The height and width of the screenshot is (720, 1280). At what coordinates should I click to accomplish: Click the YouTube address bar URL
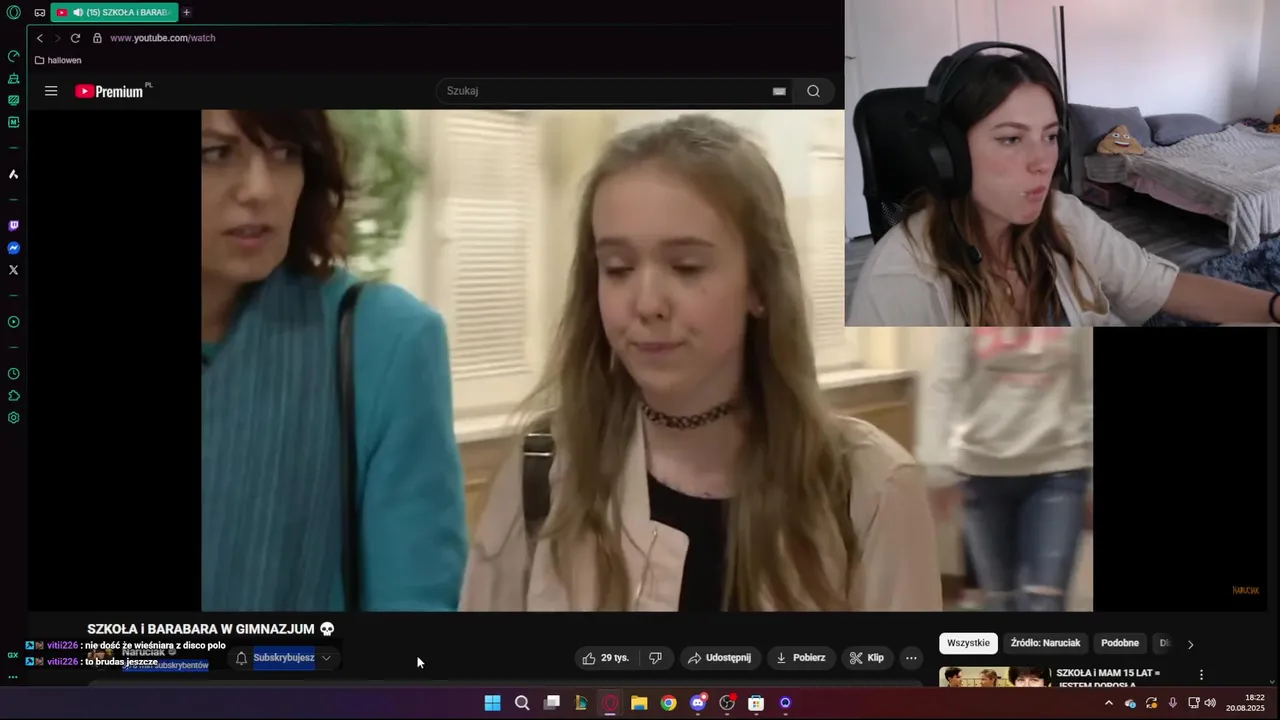point(163,38)
